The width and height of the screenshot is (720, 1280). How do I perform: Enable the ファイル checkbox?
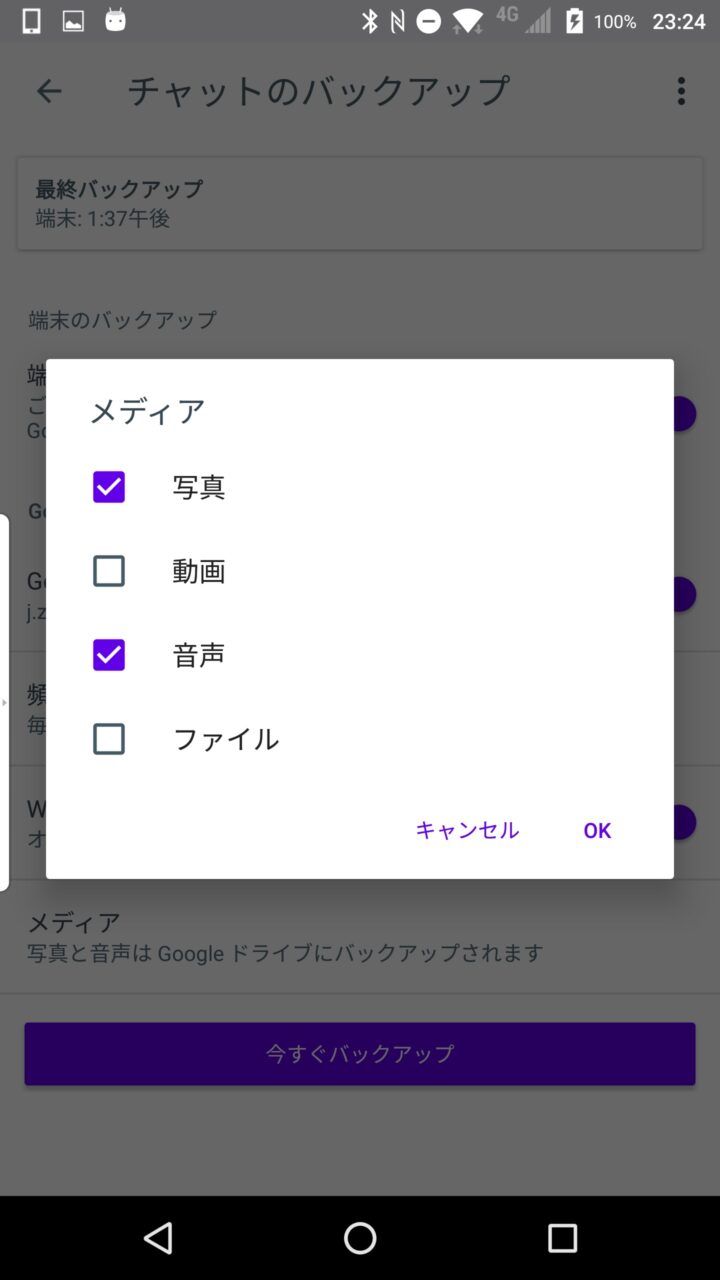pyautogui.click(x=109, y=739)
